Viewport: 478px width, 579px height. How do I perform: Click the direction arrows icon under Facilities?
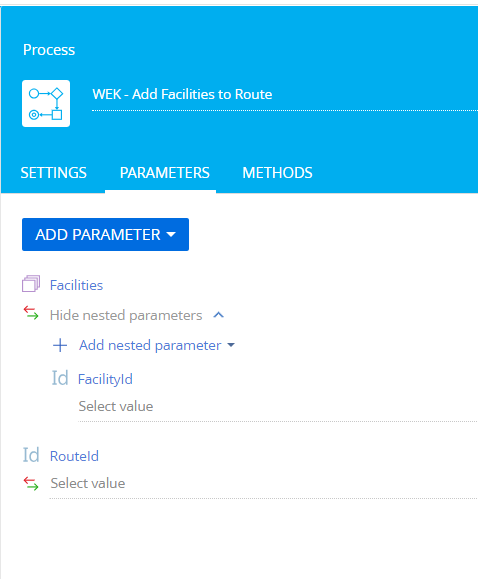pyautogui.click(x=31, y=313)
